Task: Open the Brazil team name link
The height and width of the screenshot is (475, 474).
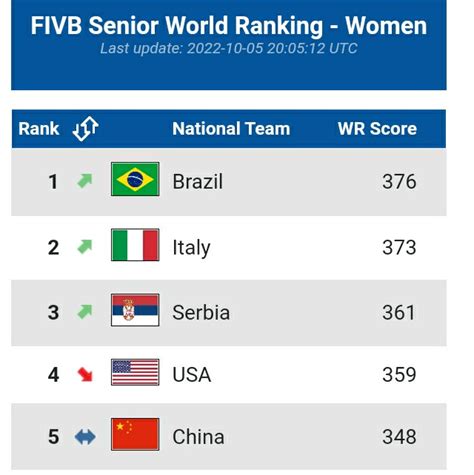Action: [x=197, y=182]
